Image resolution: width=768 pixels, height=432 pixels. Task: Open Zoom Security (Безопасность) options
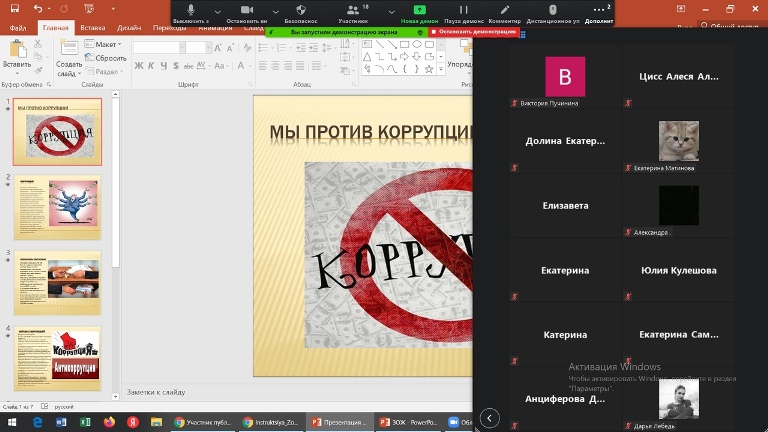[301, 11]
